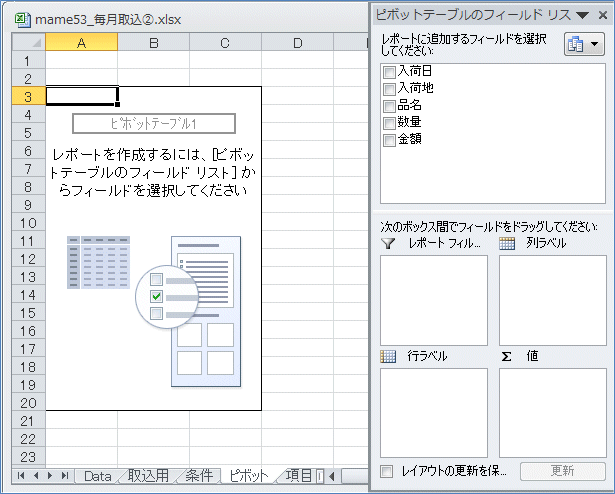Close the PivotTable field list pane
The width and height of the screenshot is (615, 494).
603,15
